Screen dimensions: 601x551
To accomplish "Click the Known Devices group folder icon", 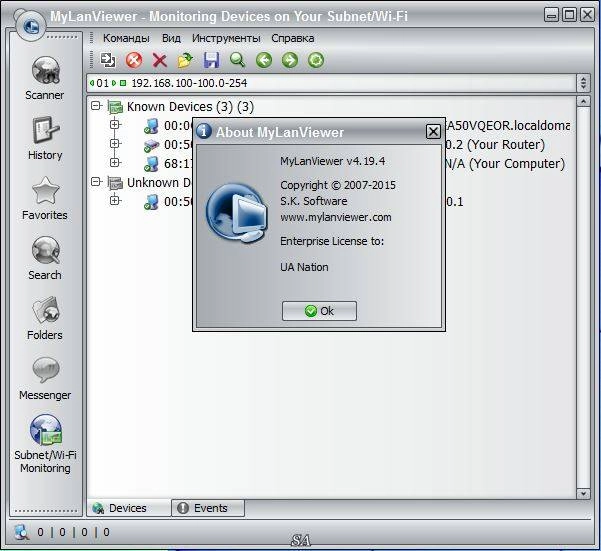I will [115, 107].
